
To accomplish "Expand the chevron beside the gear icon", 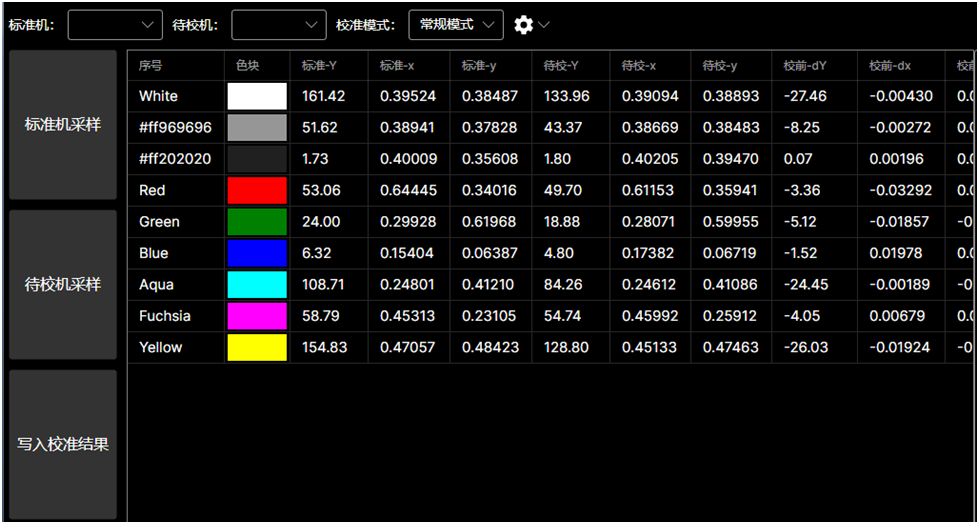I will coord(543,25).
